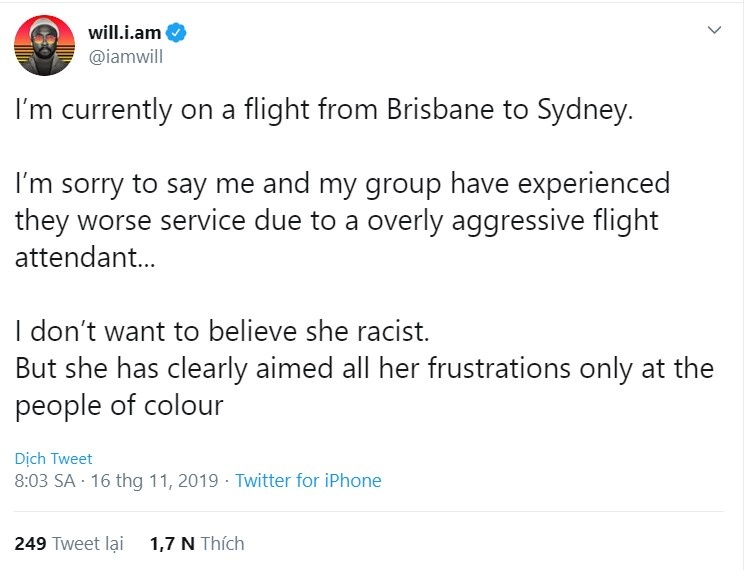746x570 pixels.
Task: Click Dịch Tweet to translate the tweet
Action: pyautogui.click(x=53, y=459)
